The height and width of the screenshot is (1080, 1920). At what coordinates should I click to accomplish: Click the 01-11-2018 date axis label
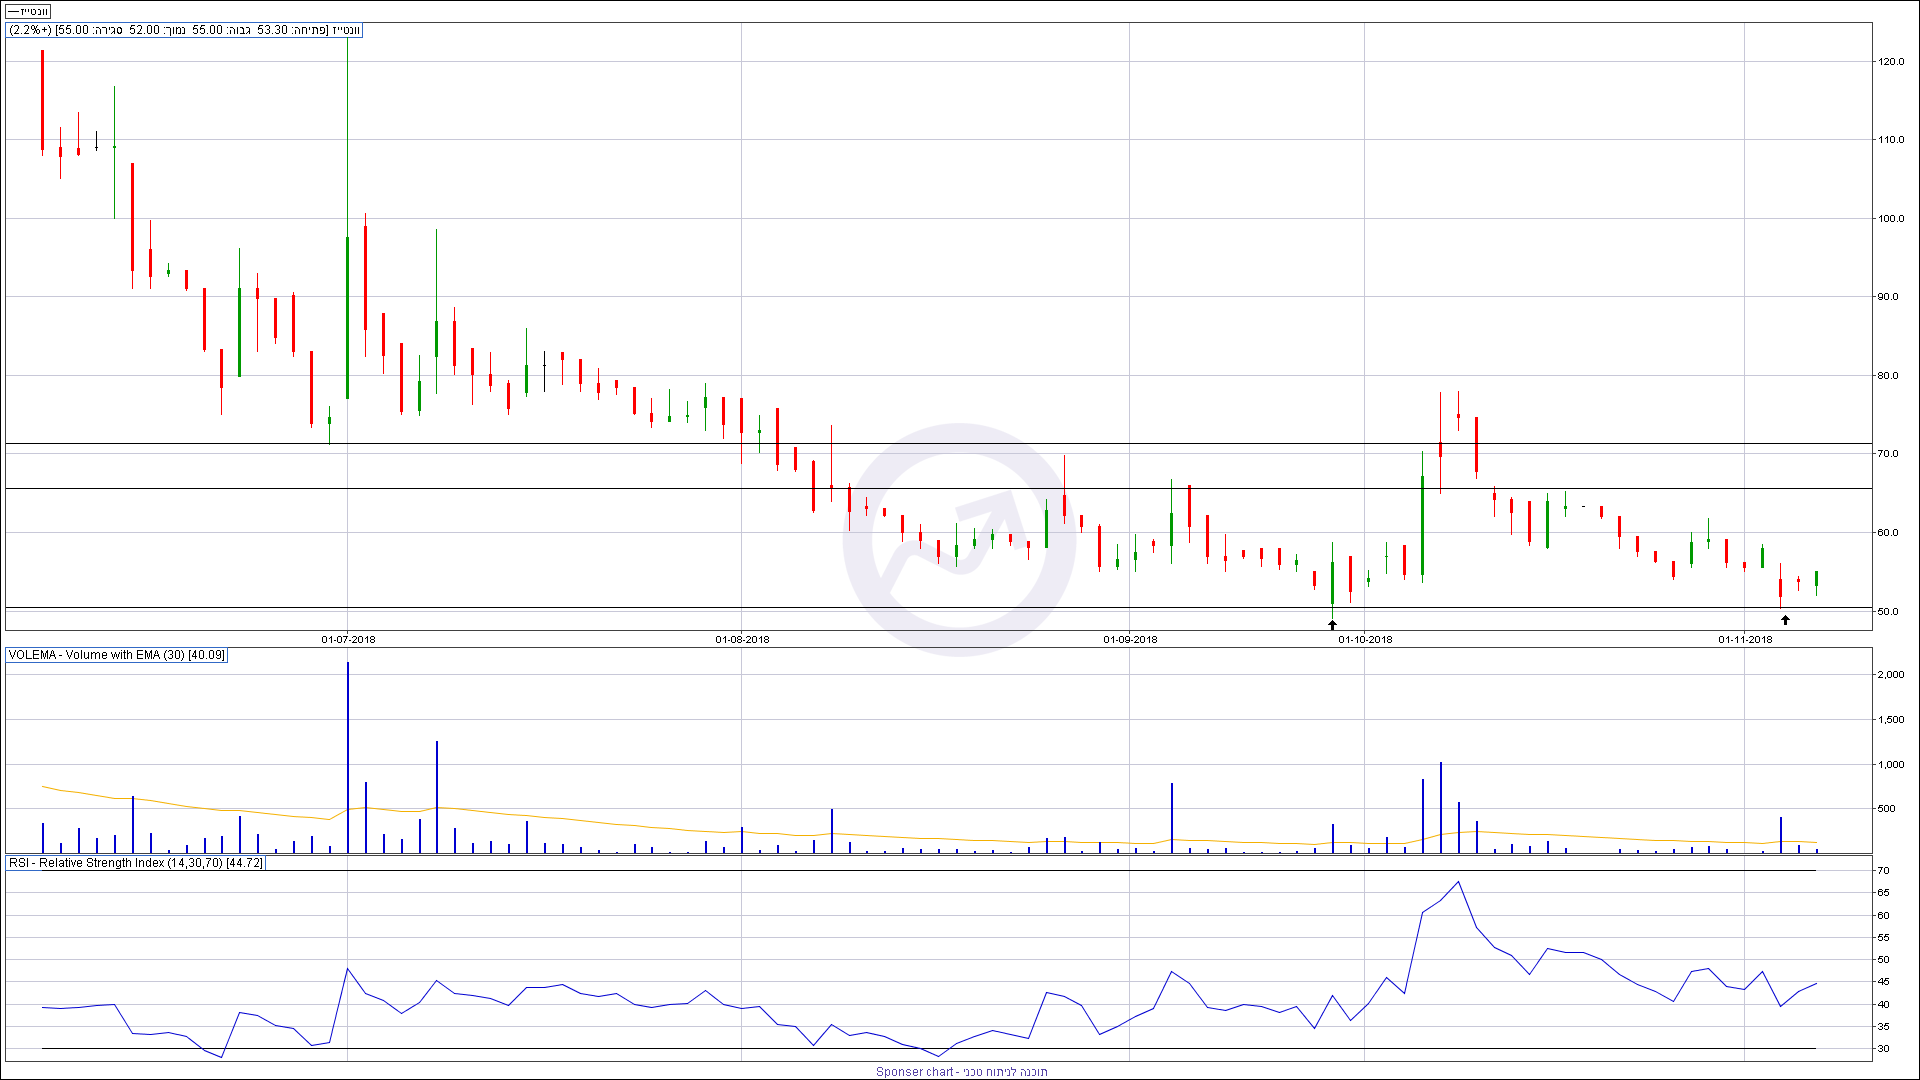point(1745,639)
